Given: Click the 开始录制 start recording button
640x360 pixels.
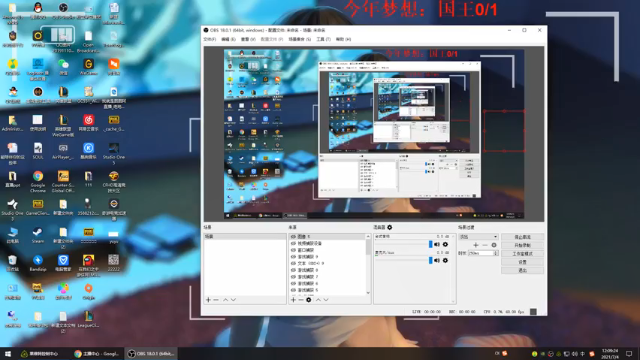Looking at the screenshot, I should click(522, 245).
